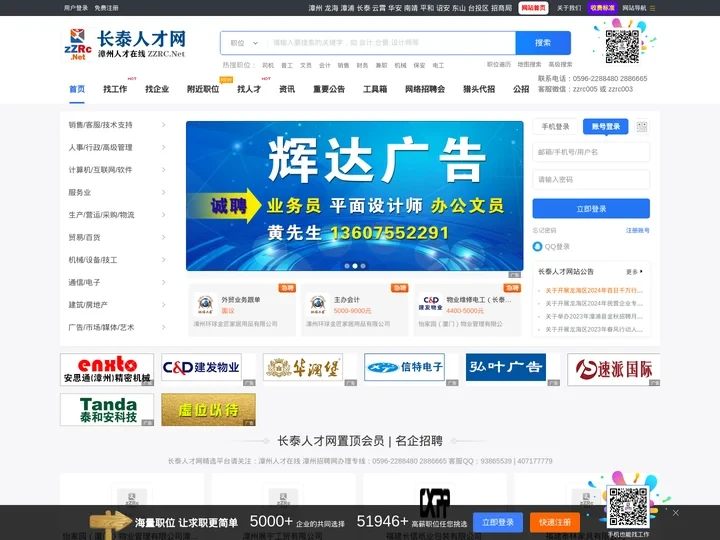Click the orange 快速注册 button
Viewport: 720px width, 540px height.
(555, 523)
